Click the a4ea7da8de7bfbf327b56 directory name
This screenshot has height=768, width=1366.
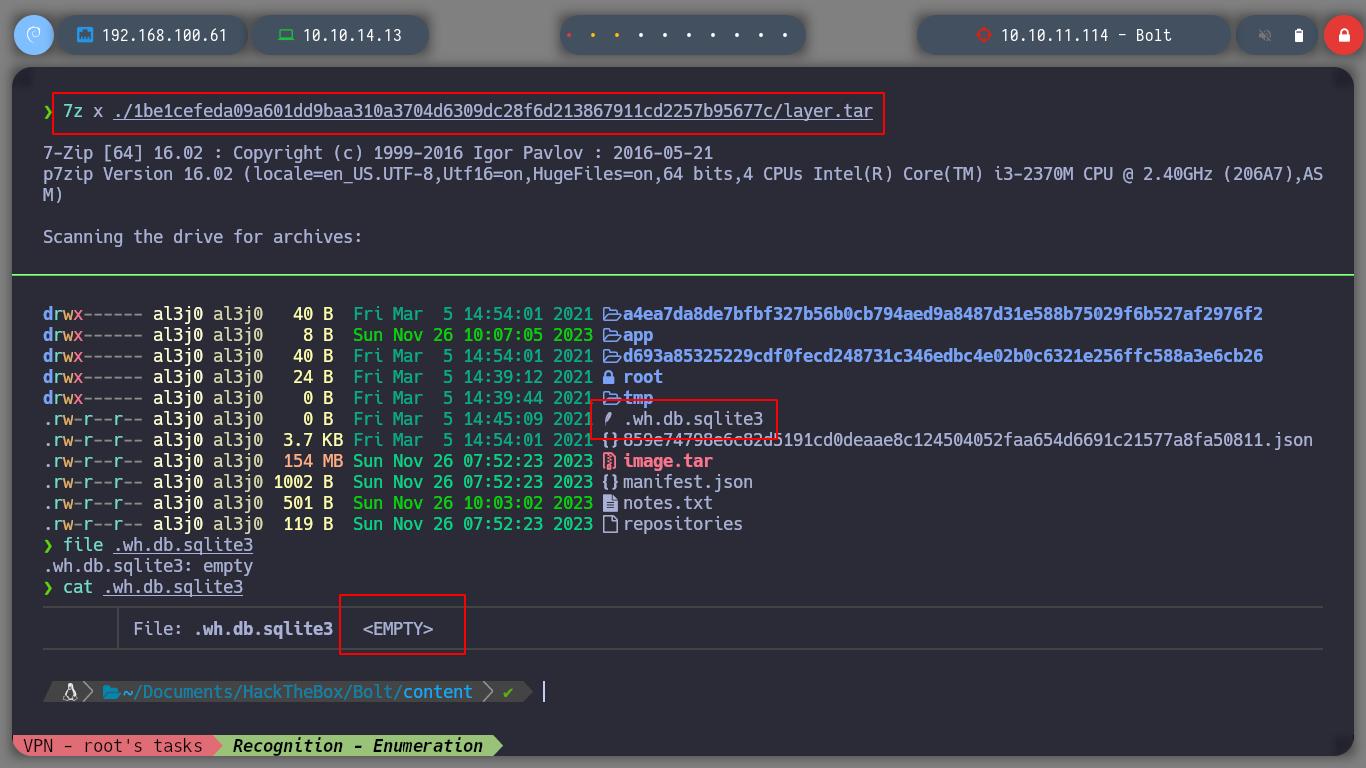(943, 314)
